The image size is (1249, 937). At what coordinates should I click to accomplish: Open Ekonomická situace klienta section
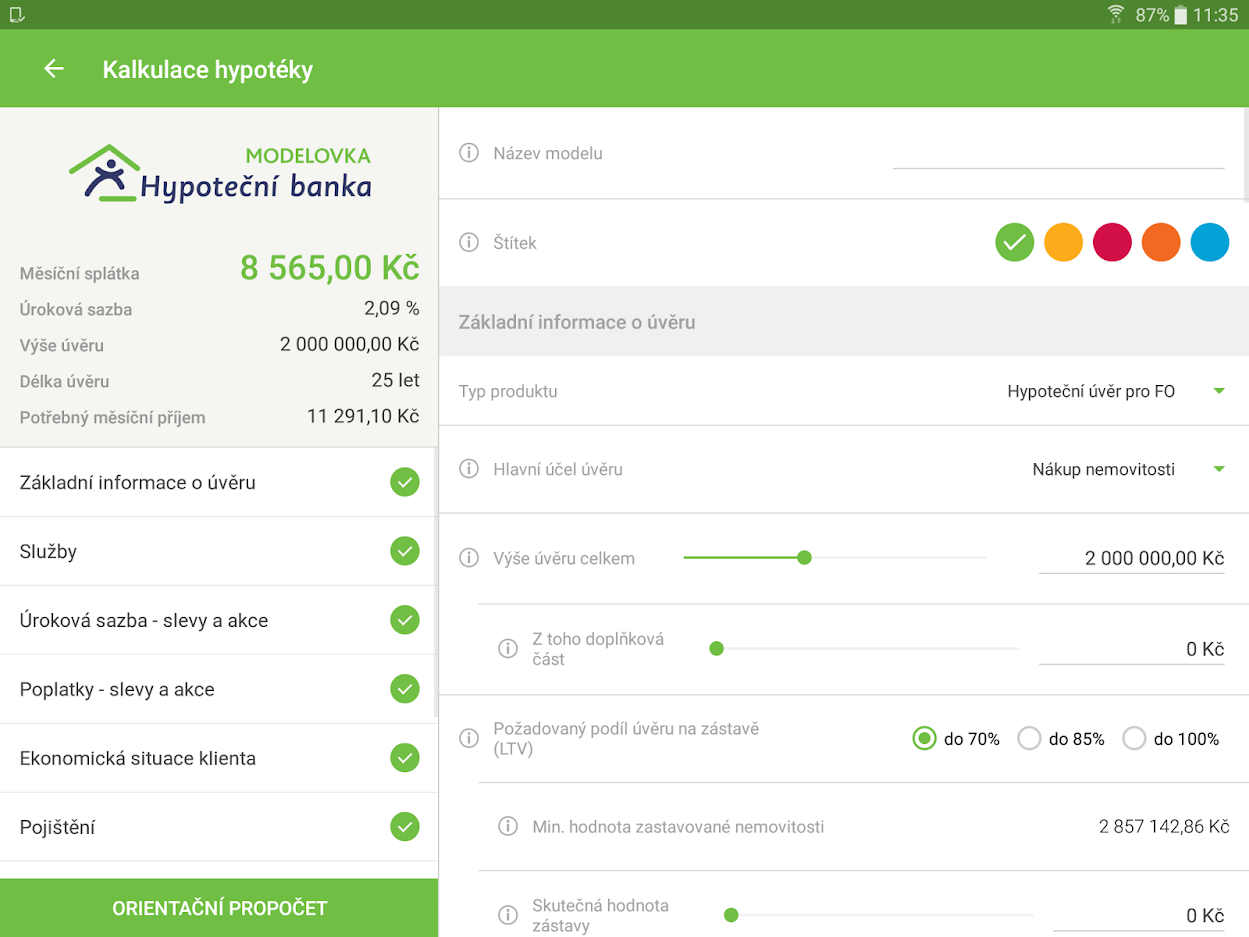(x=219, y=758)
